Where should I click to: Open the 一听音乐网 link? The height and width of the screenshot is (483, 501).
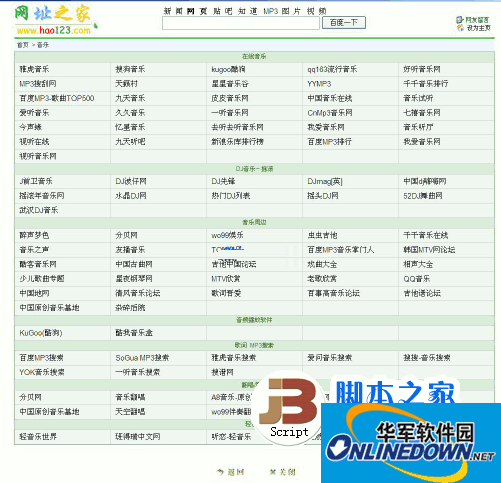coord(230,113)
